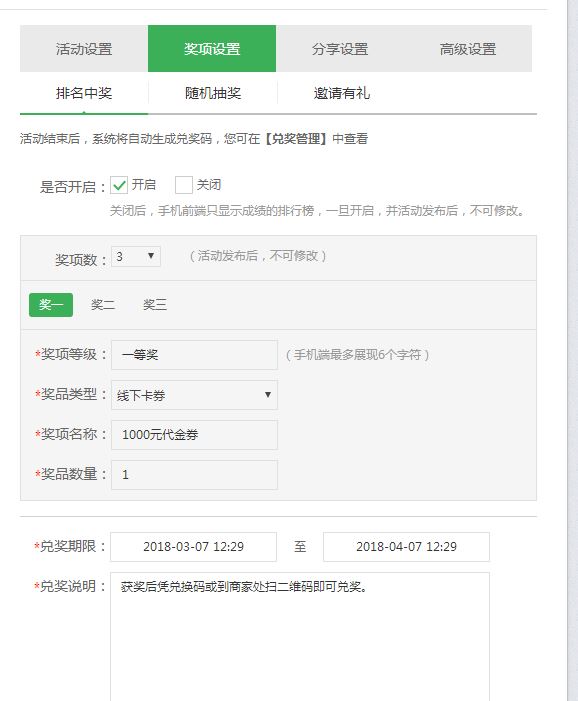Image resolution: width=578 pixels, height=701 pixels.
Task: Open the 奖项数 dropdown showing 3
Action: pos(136,257)
